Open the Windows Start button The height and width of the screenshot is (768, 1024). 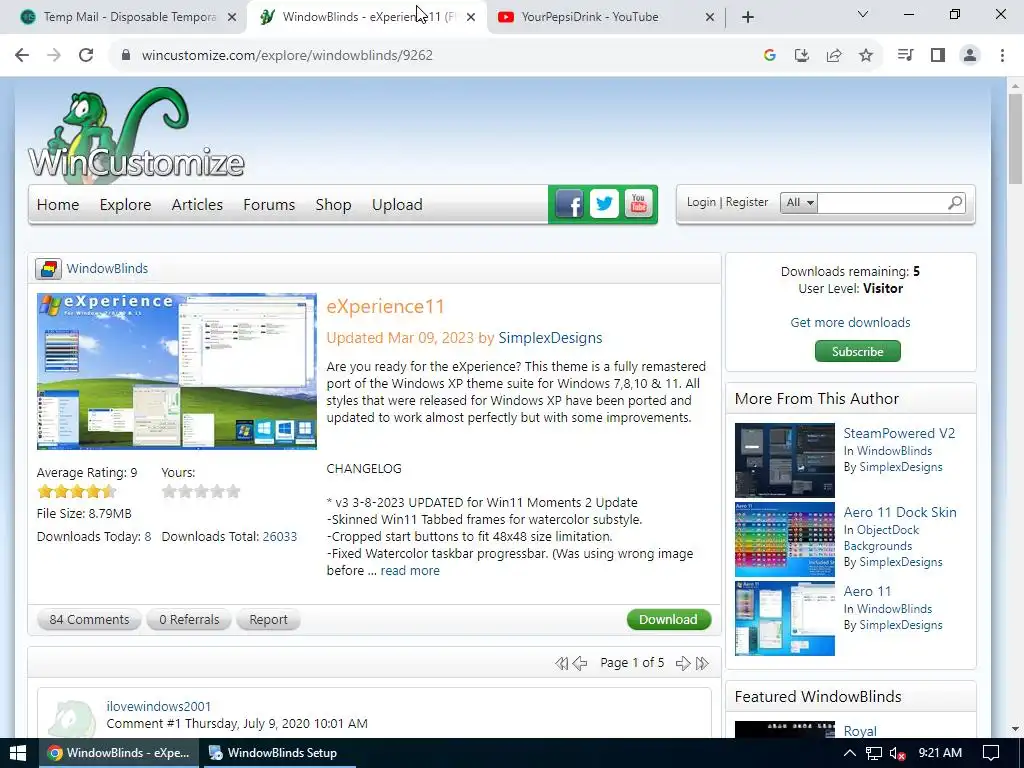pos(18,753)
